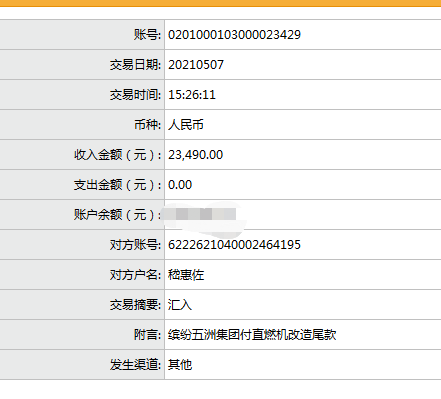The width and height of the screenshot is (441, 399).
Task: Click the blurred account balance value
Action: click(203, 214)
